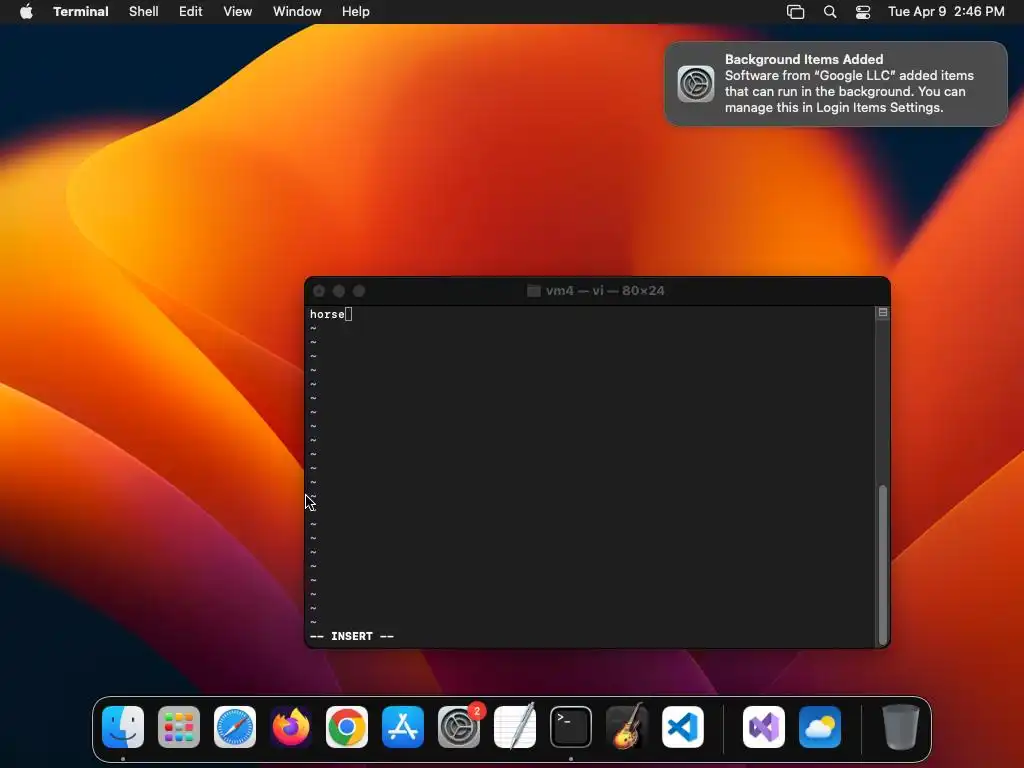The height and width of the screenshot is (768, 1024).
Task: Click the split pane icon in Terminal
Action: [x=883, y=313]
